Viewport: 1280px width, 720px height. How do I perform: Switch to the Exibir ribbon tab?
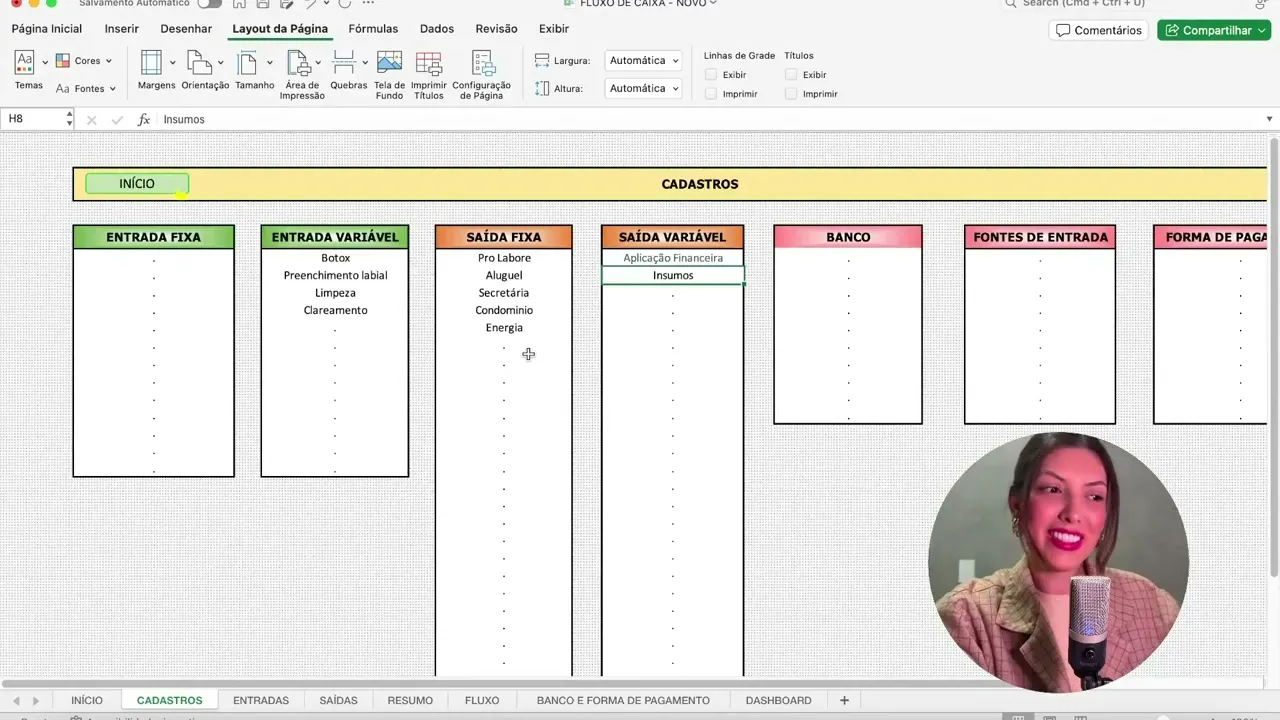click(x=554, y=29)
